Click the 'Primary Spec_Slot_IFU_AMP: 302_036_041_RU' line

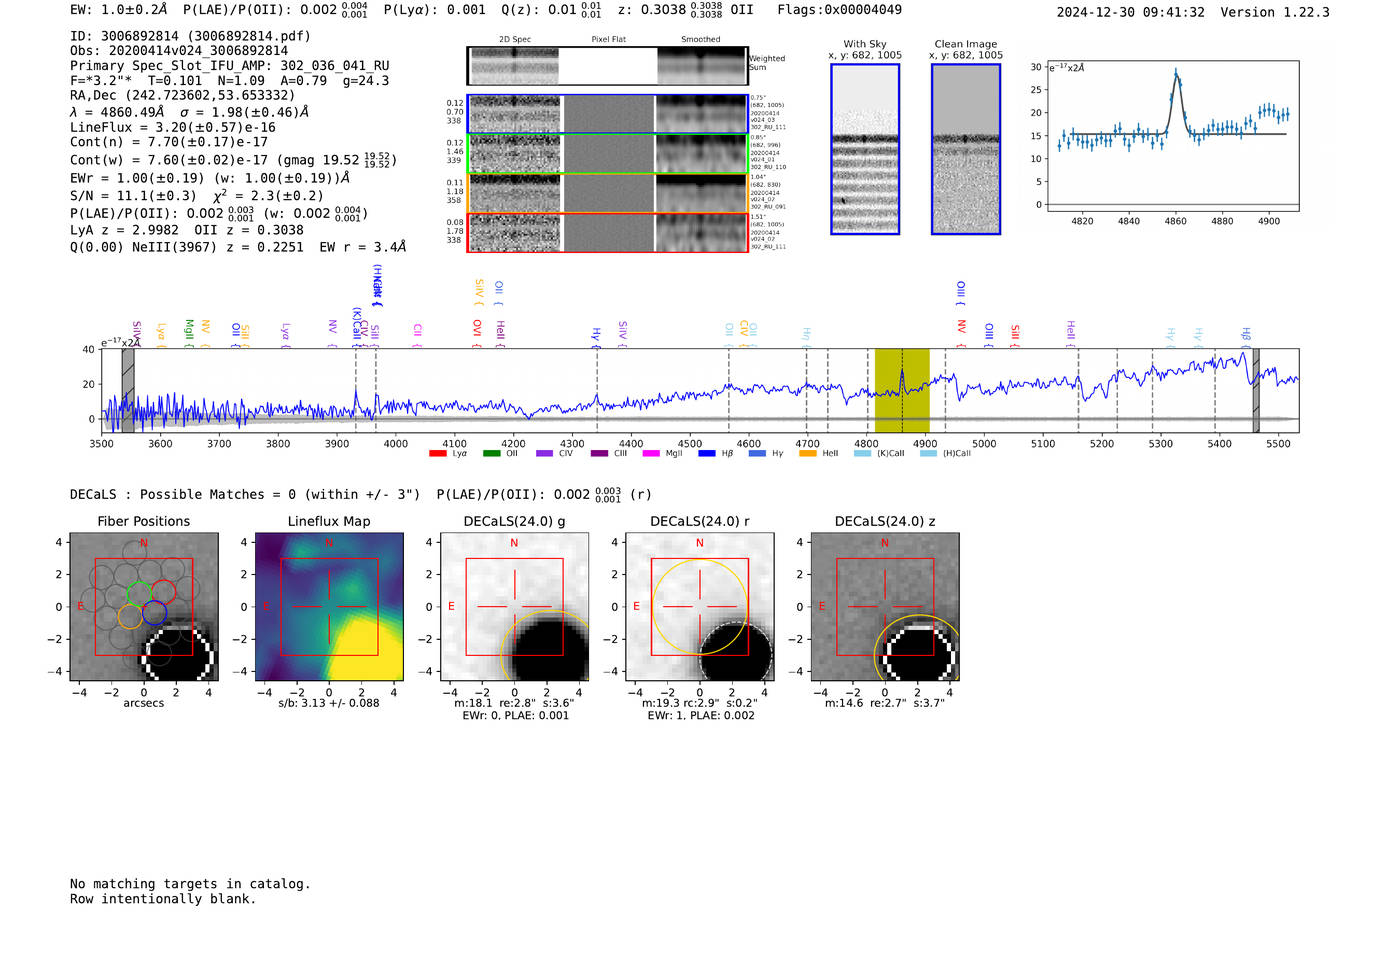coord(230,66)
